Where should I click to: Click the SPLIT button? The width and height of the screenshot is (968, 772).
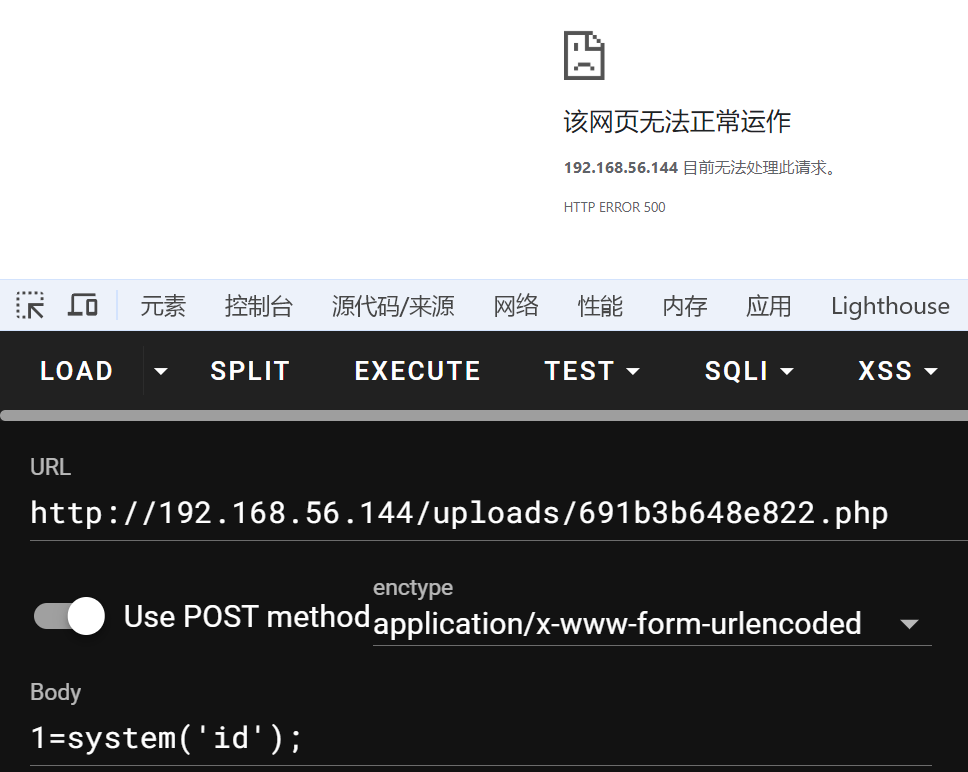click(x=250, y=371)
